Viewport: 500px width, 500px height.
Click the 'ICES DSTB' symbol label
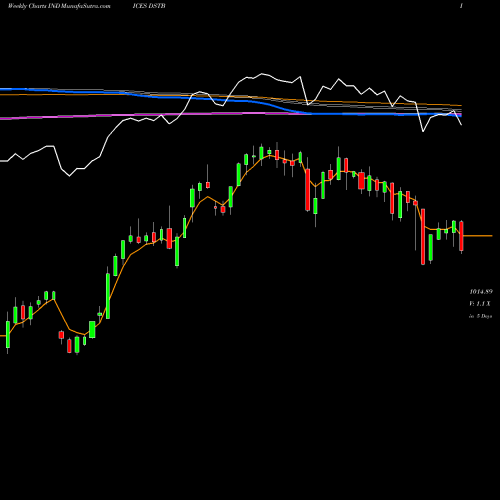pos(149,6)
